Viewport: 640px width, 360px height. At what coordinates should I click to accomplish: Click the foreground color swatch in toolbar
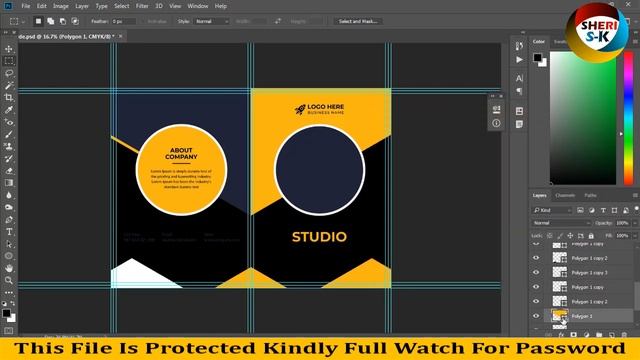point(6,313)
